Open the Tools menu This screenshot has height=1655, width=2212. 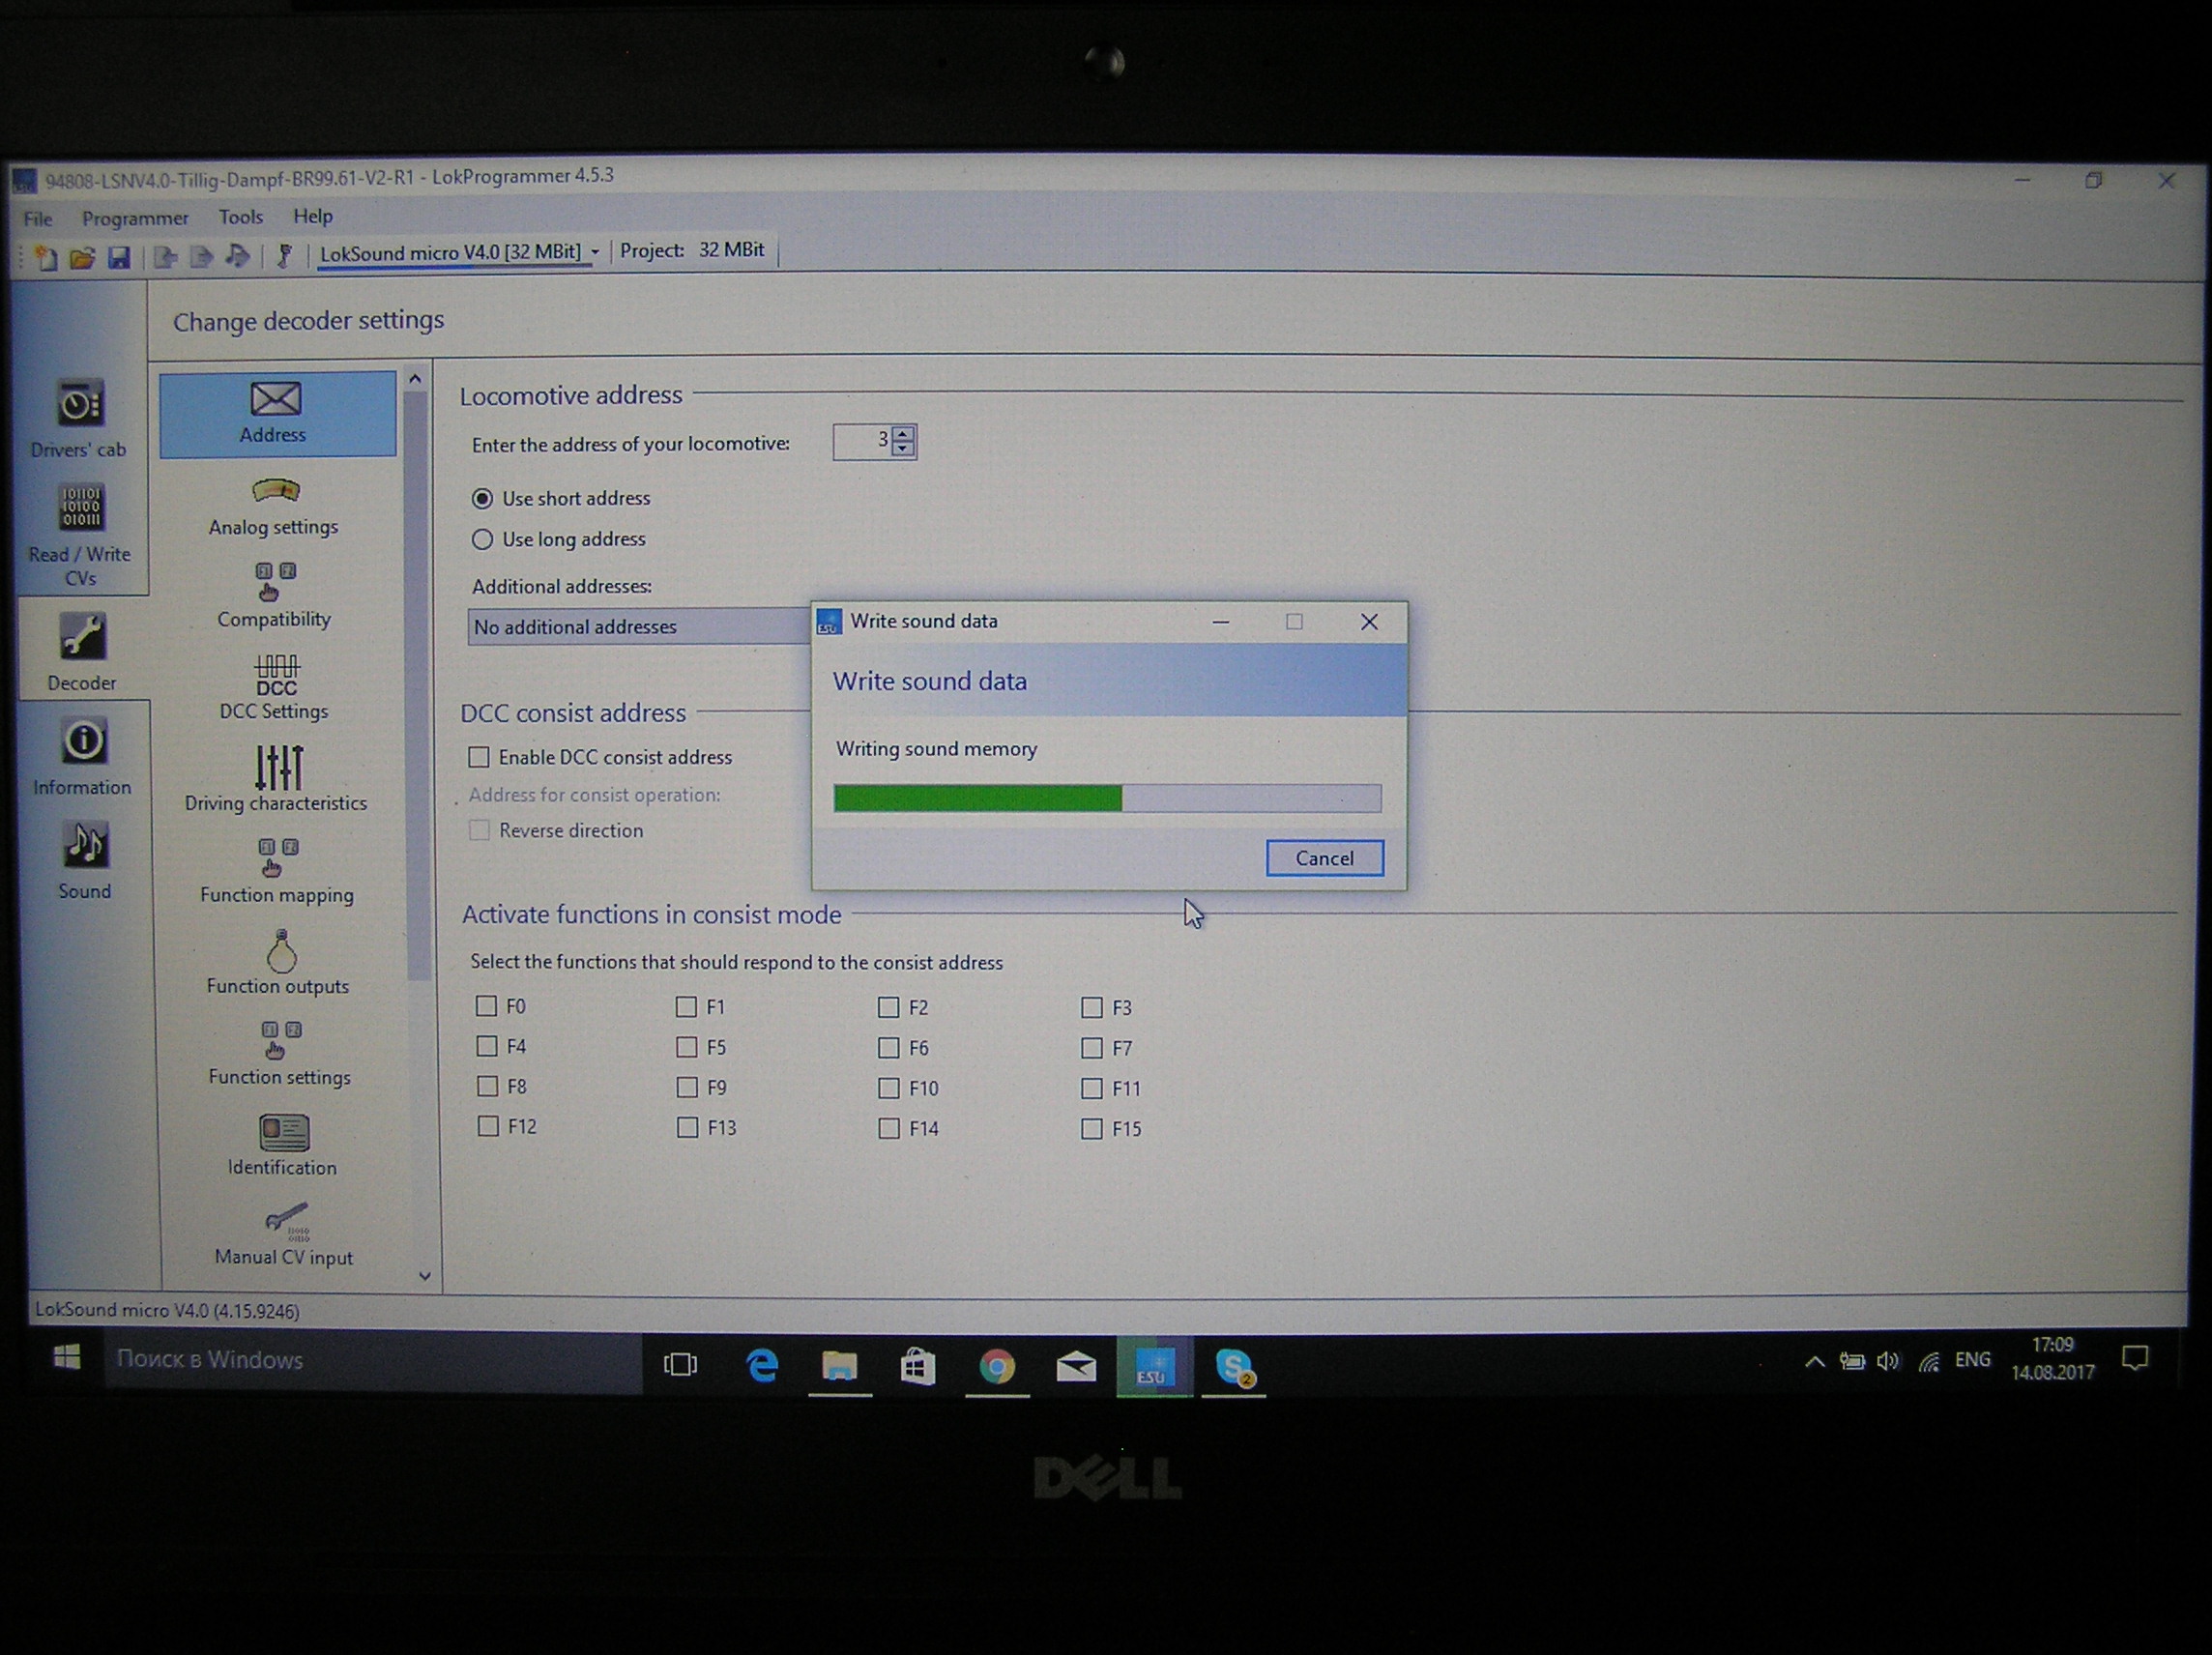[241, 217]
